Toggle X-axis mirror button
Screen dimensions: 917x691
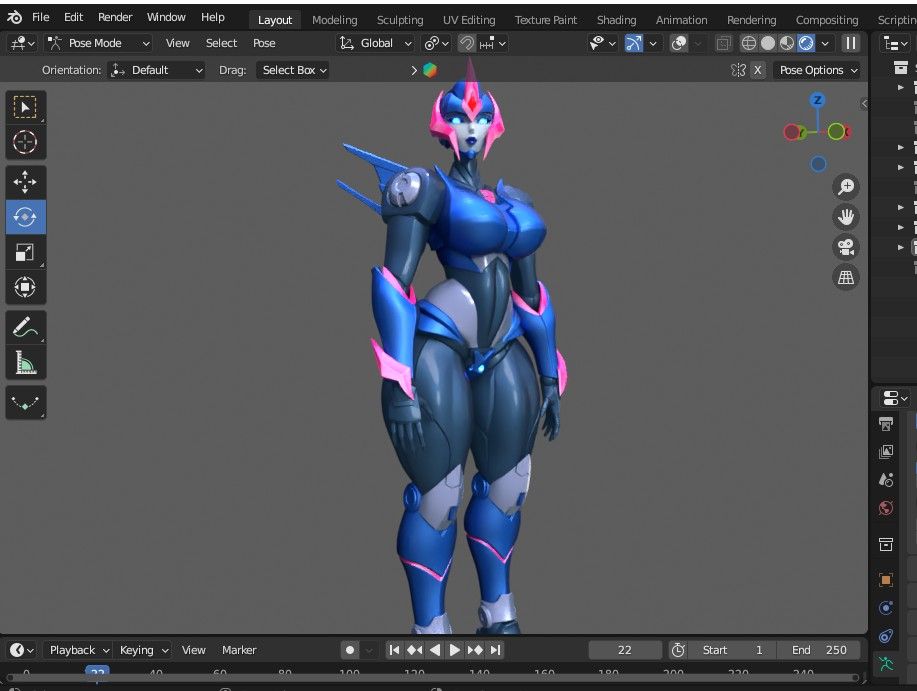coord(758,70)
